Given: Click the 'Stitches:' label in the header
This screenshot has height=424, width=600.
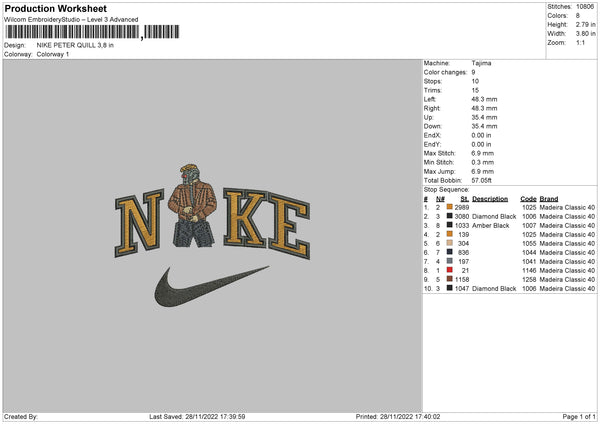Looking at the screenshot, I should [x=559, y=7].
